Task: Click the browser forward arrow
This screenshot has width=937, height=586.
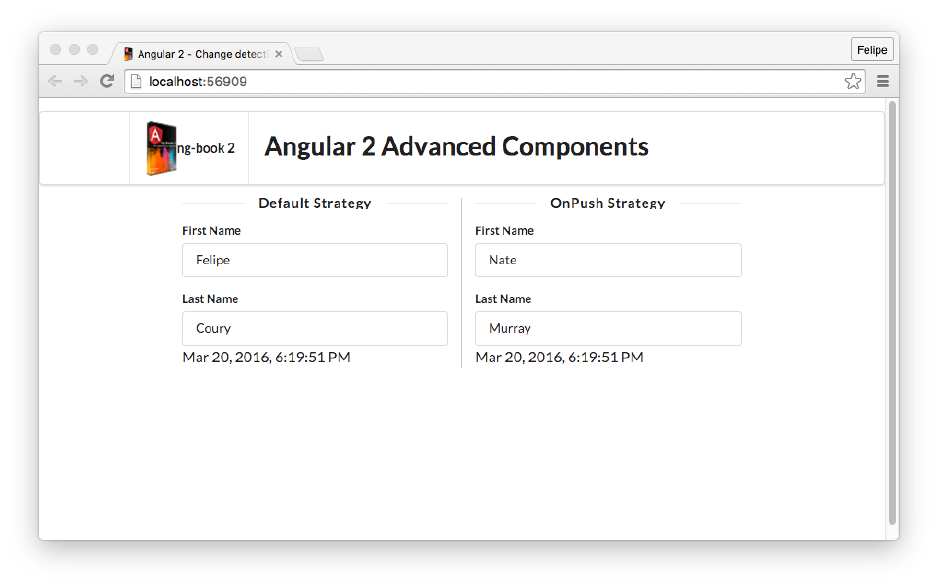Action: (x=81, y=81)
